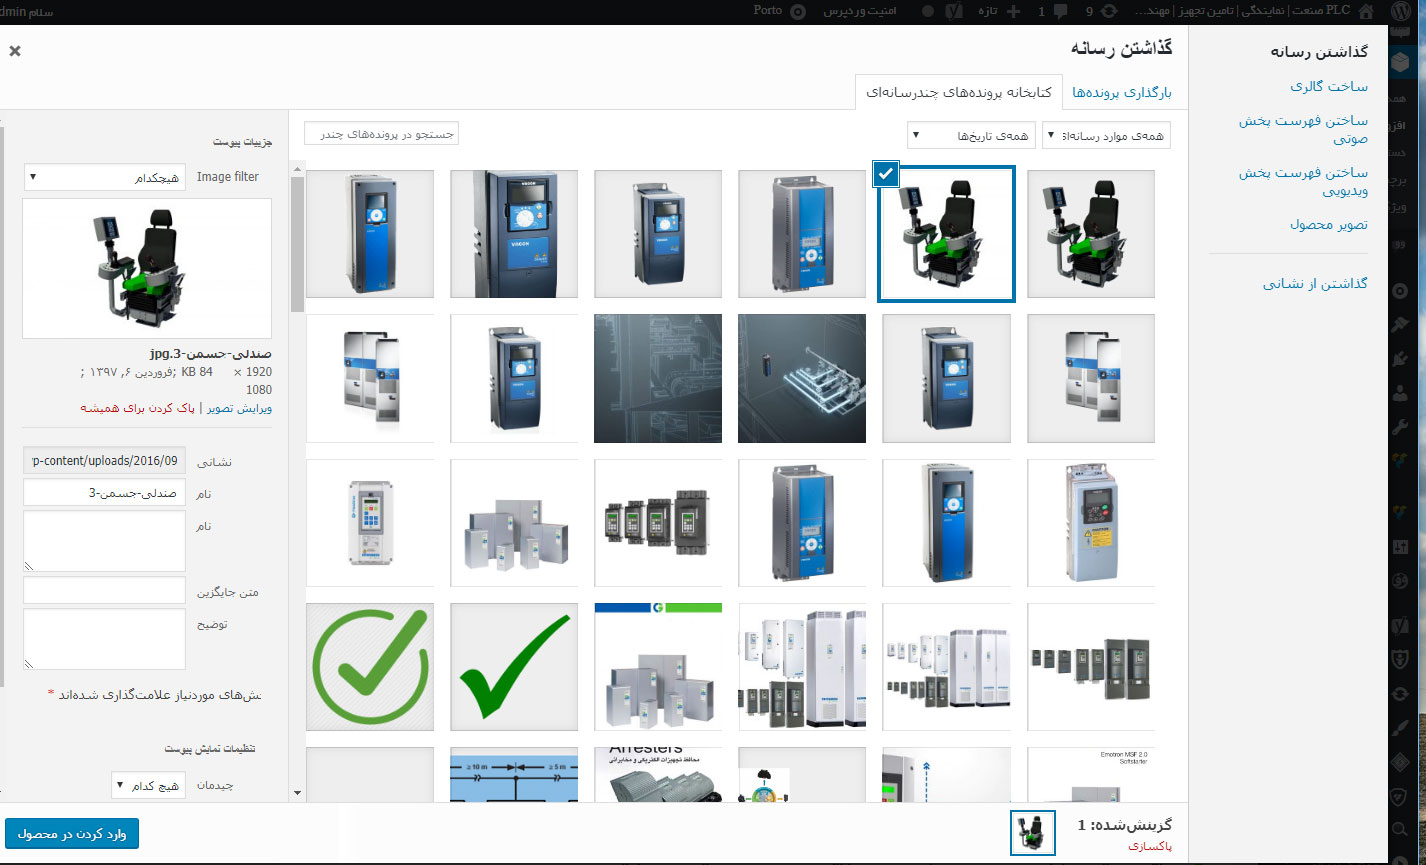The image size is (1426, 865).
Task: Open امنیت وردپرس in the admin bar
Action: 860,11
